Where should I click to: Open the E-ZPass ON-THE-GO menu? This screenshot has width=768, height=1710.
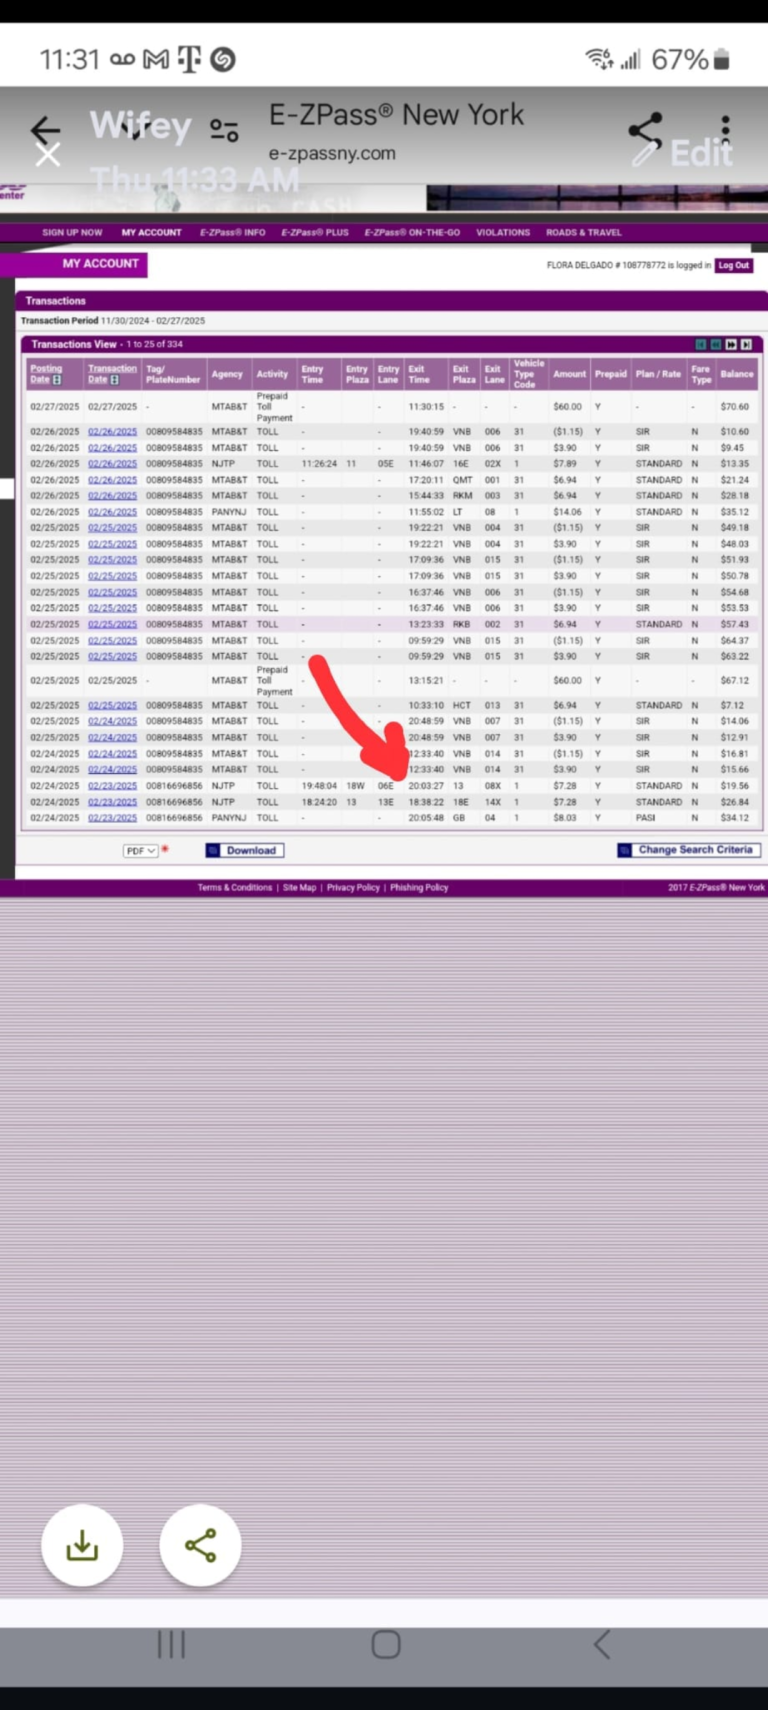412,232
